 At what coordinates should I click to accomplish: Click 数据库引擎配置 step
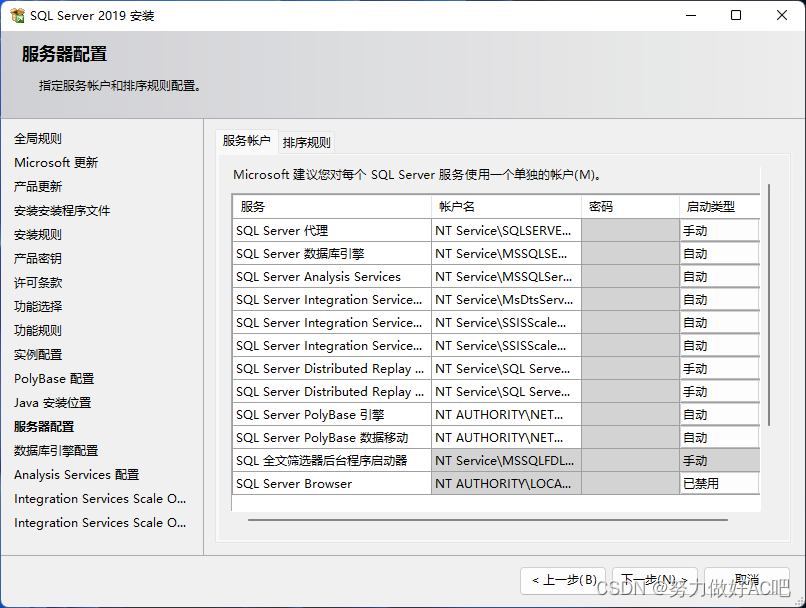coord(56,451)
